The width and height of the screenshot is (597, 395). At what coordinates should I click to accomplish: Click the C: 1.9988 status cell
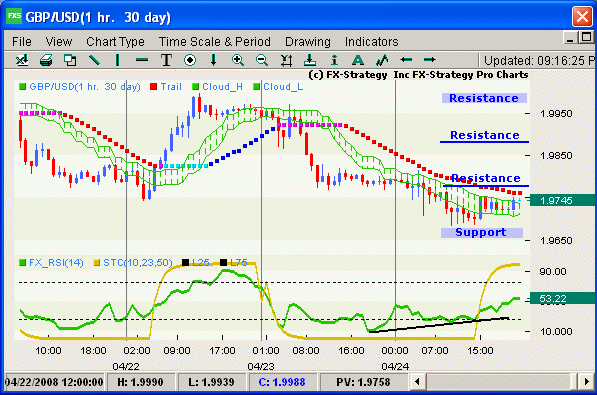point(282,382)
